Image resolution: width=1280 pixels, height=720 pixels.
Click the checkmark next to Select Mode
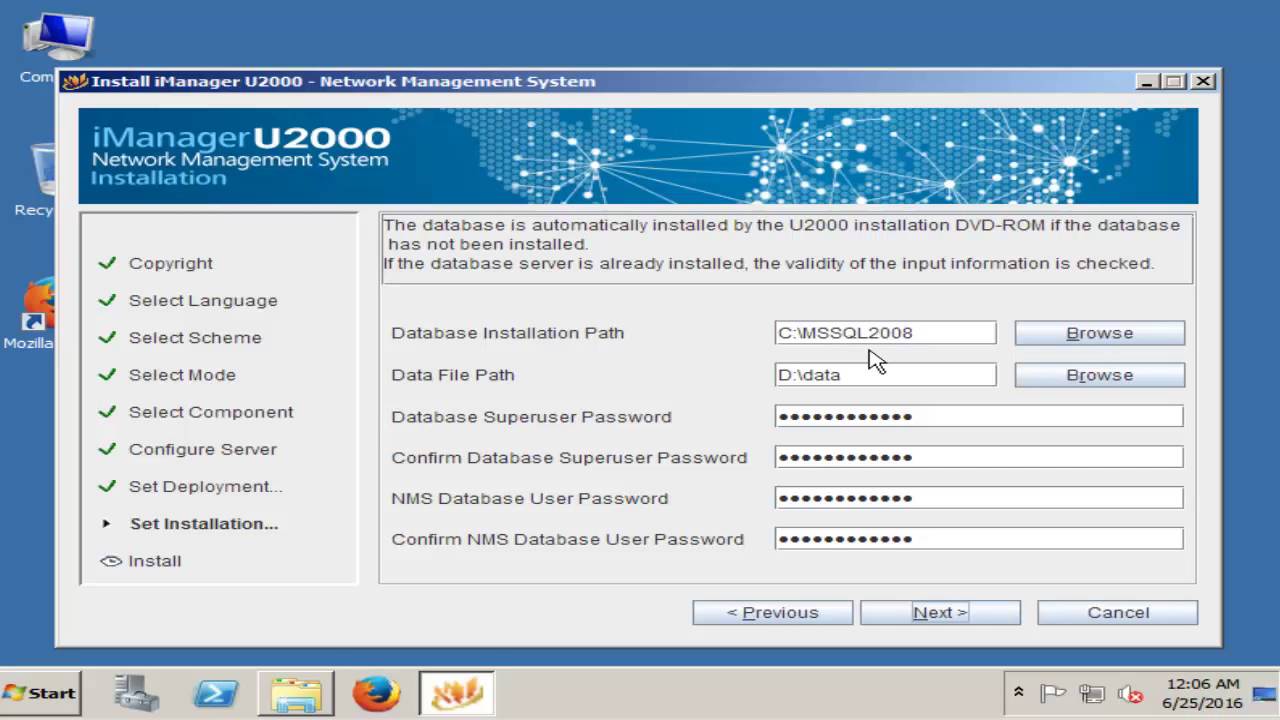click(107, 375)
